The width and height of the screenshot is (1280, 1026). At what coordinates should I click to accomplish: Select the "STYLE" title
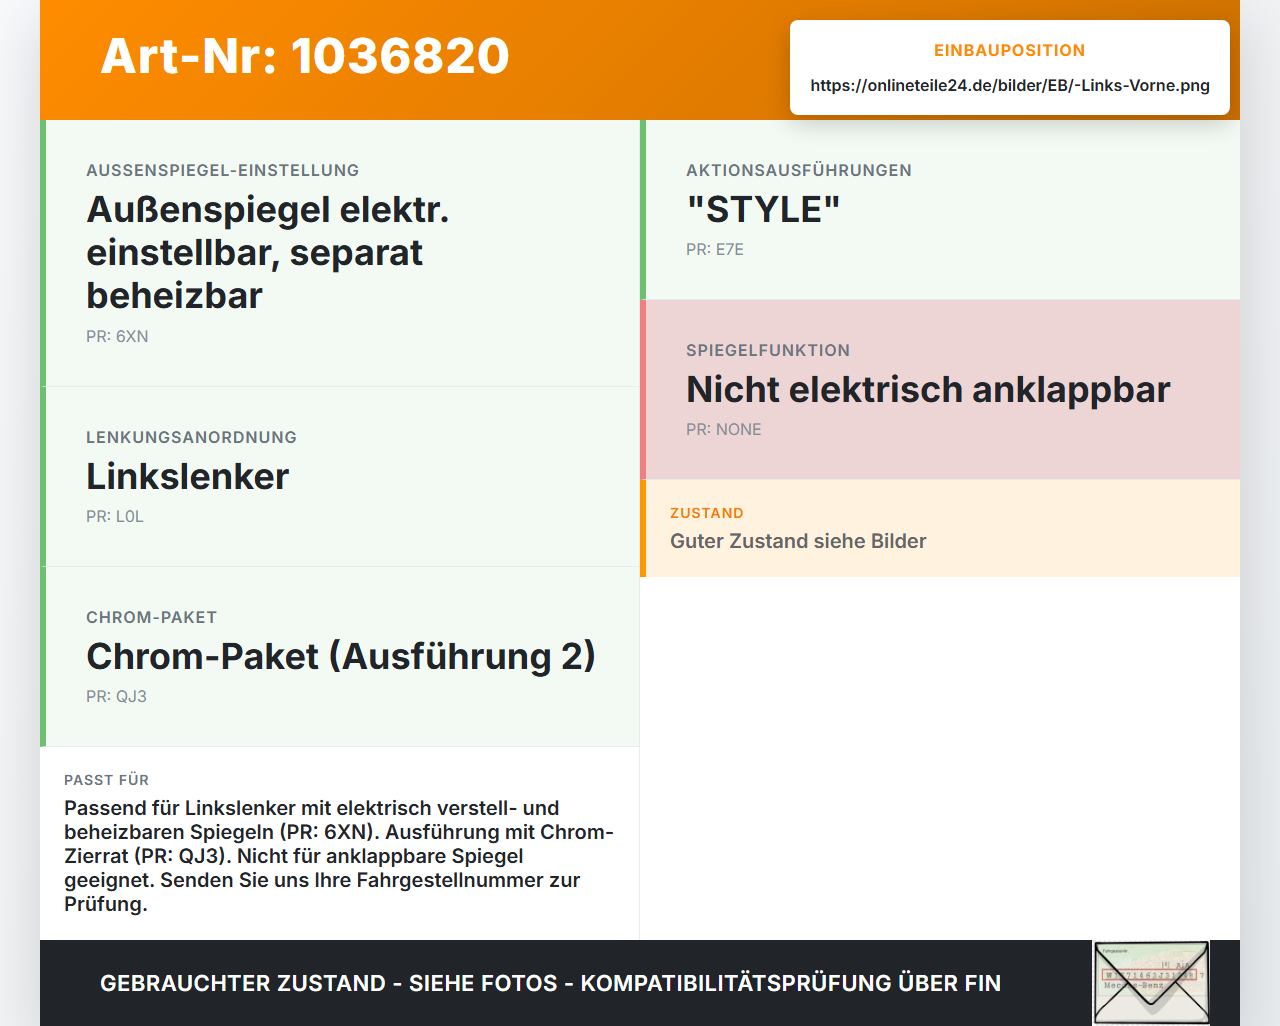tap(764, 210)
